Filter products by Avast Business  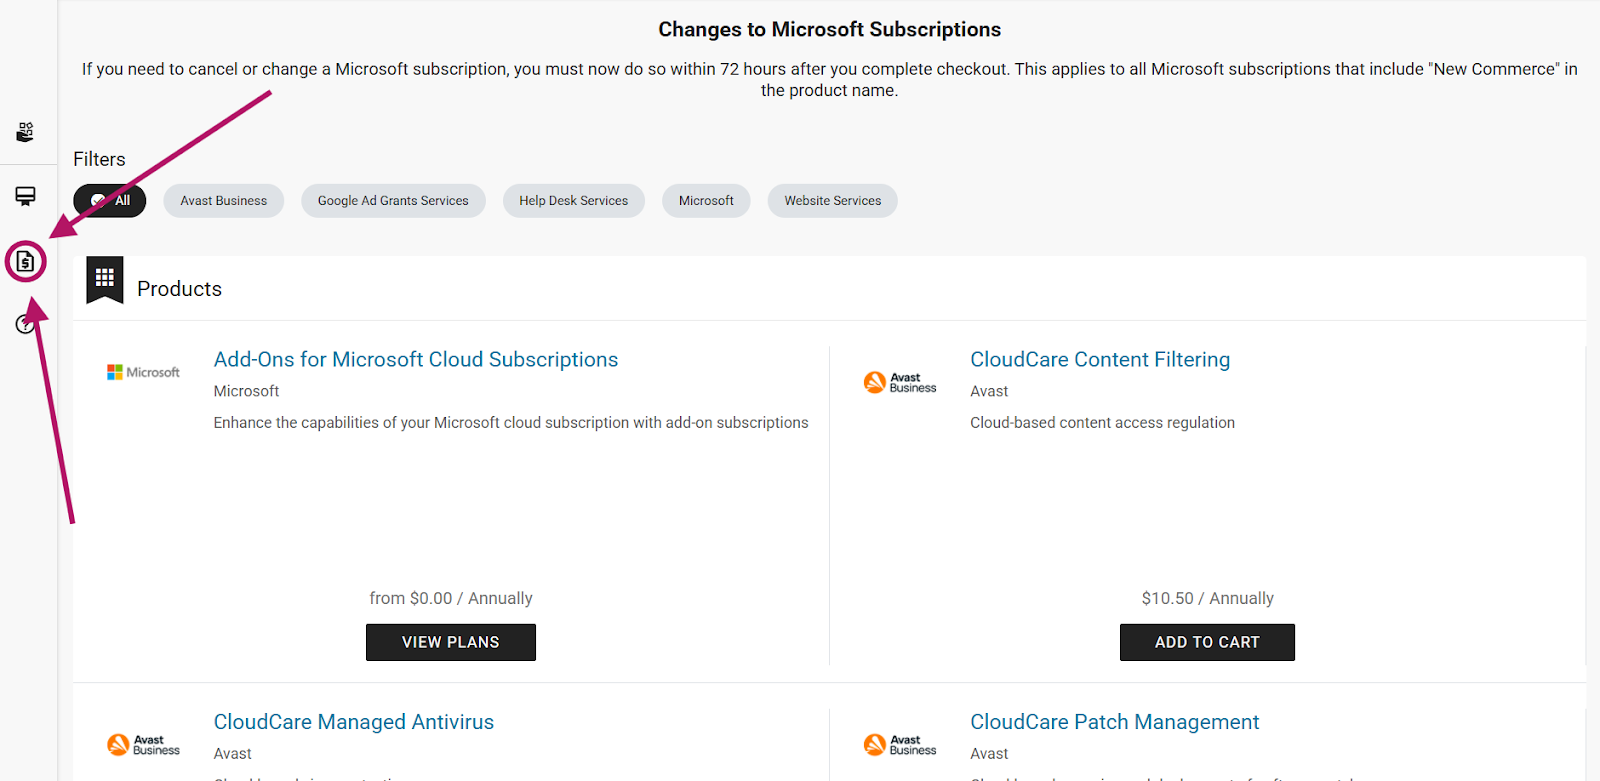coord(224,201)
